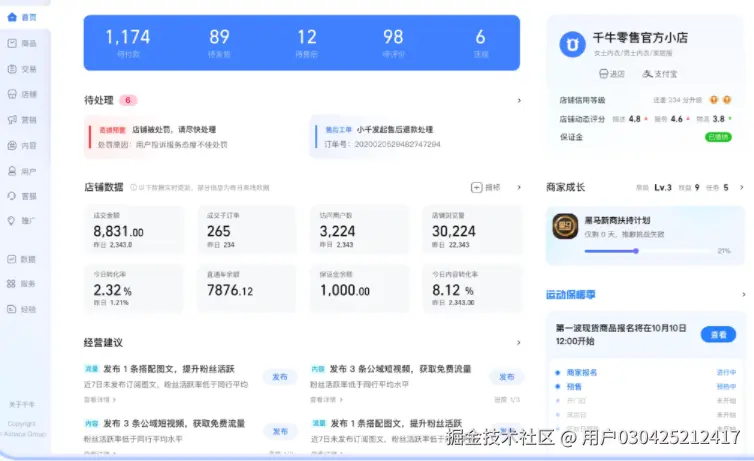Click 发布 button for bottom-left 公域短视频 suggestion
Image resolution: width=754 pixels, height=461 pixels.
click(280, 431)
